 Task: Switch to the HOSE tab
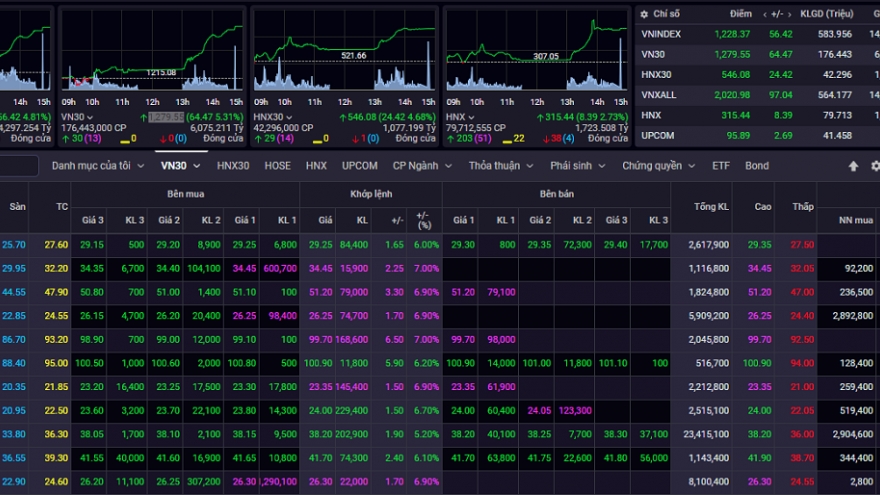[277, 165]
